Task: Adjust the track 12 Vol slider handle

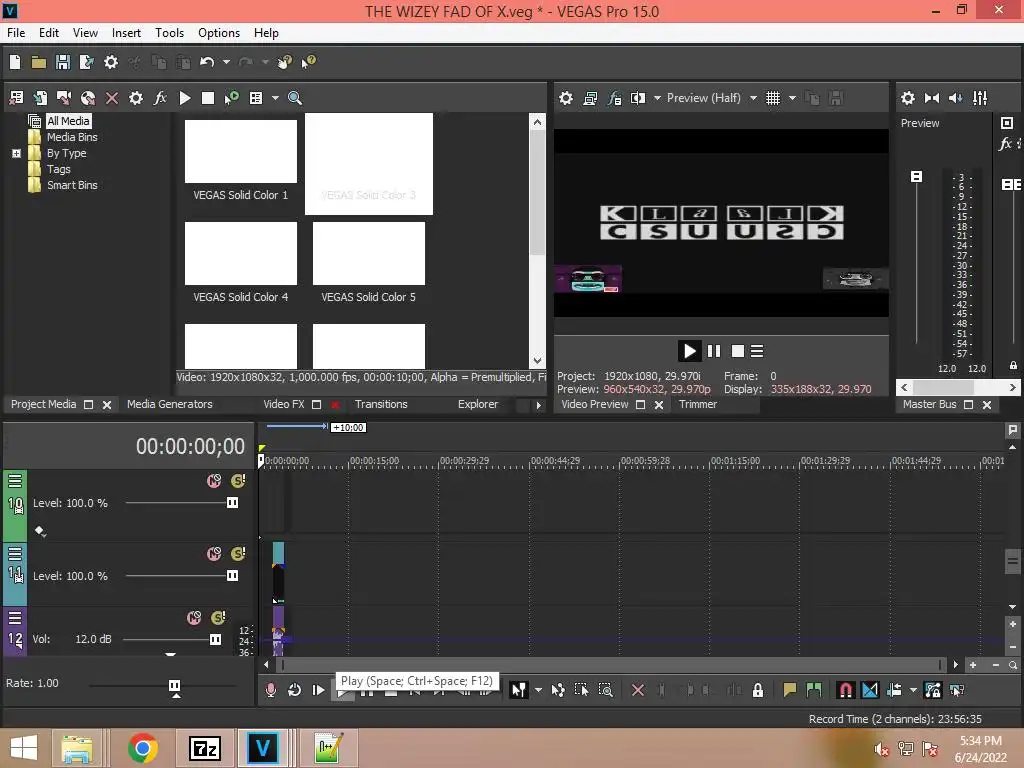Action: click(x=215, y=639)
